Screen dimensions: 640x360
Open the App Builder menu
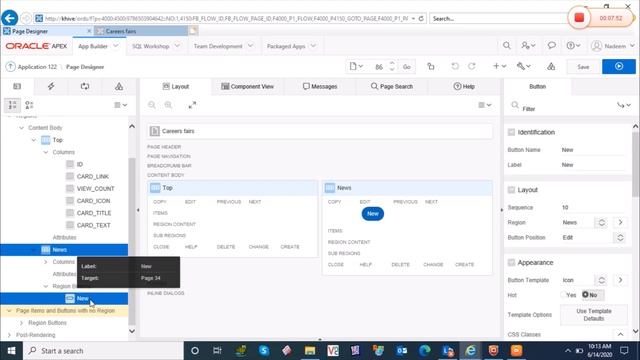point(98,46)
